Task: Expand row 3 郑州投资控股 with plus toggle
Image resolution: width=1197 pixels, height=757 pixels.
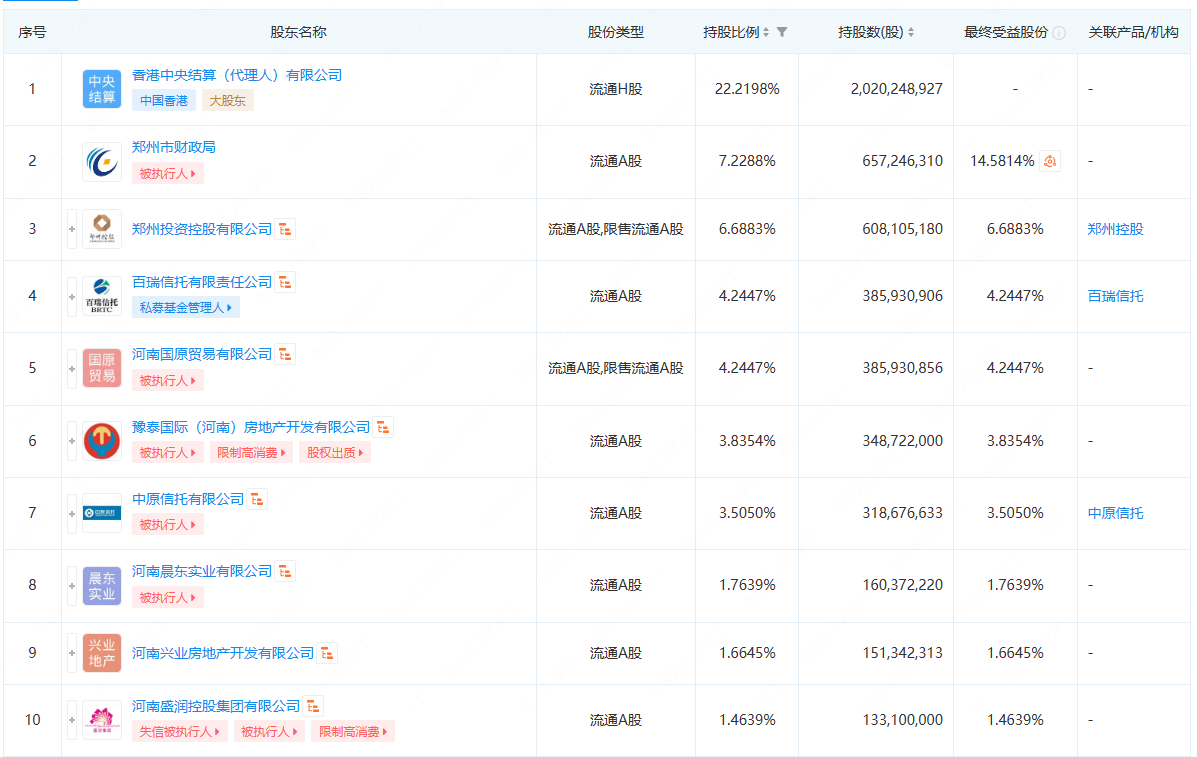Action: (72, 229)
